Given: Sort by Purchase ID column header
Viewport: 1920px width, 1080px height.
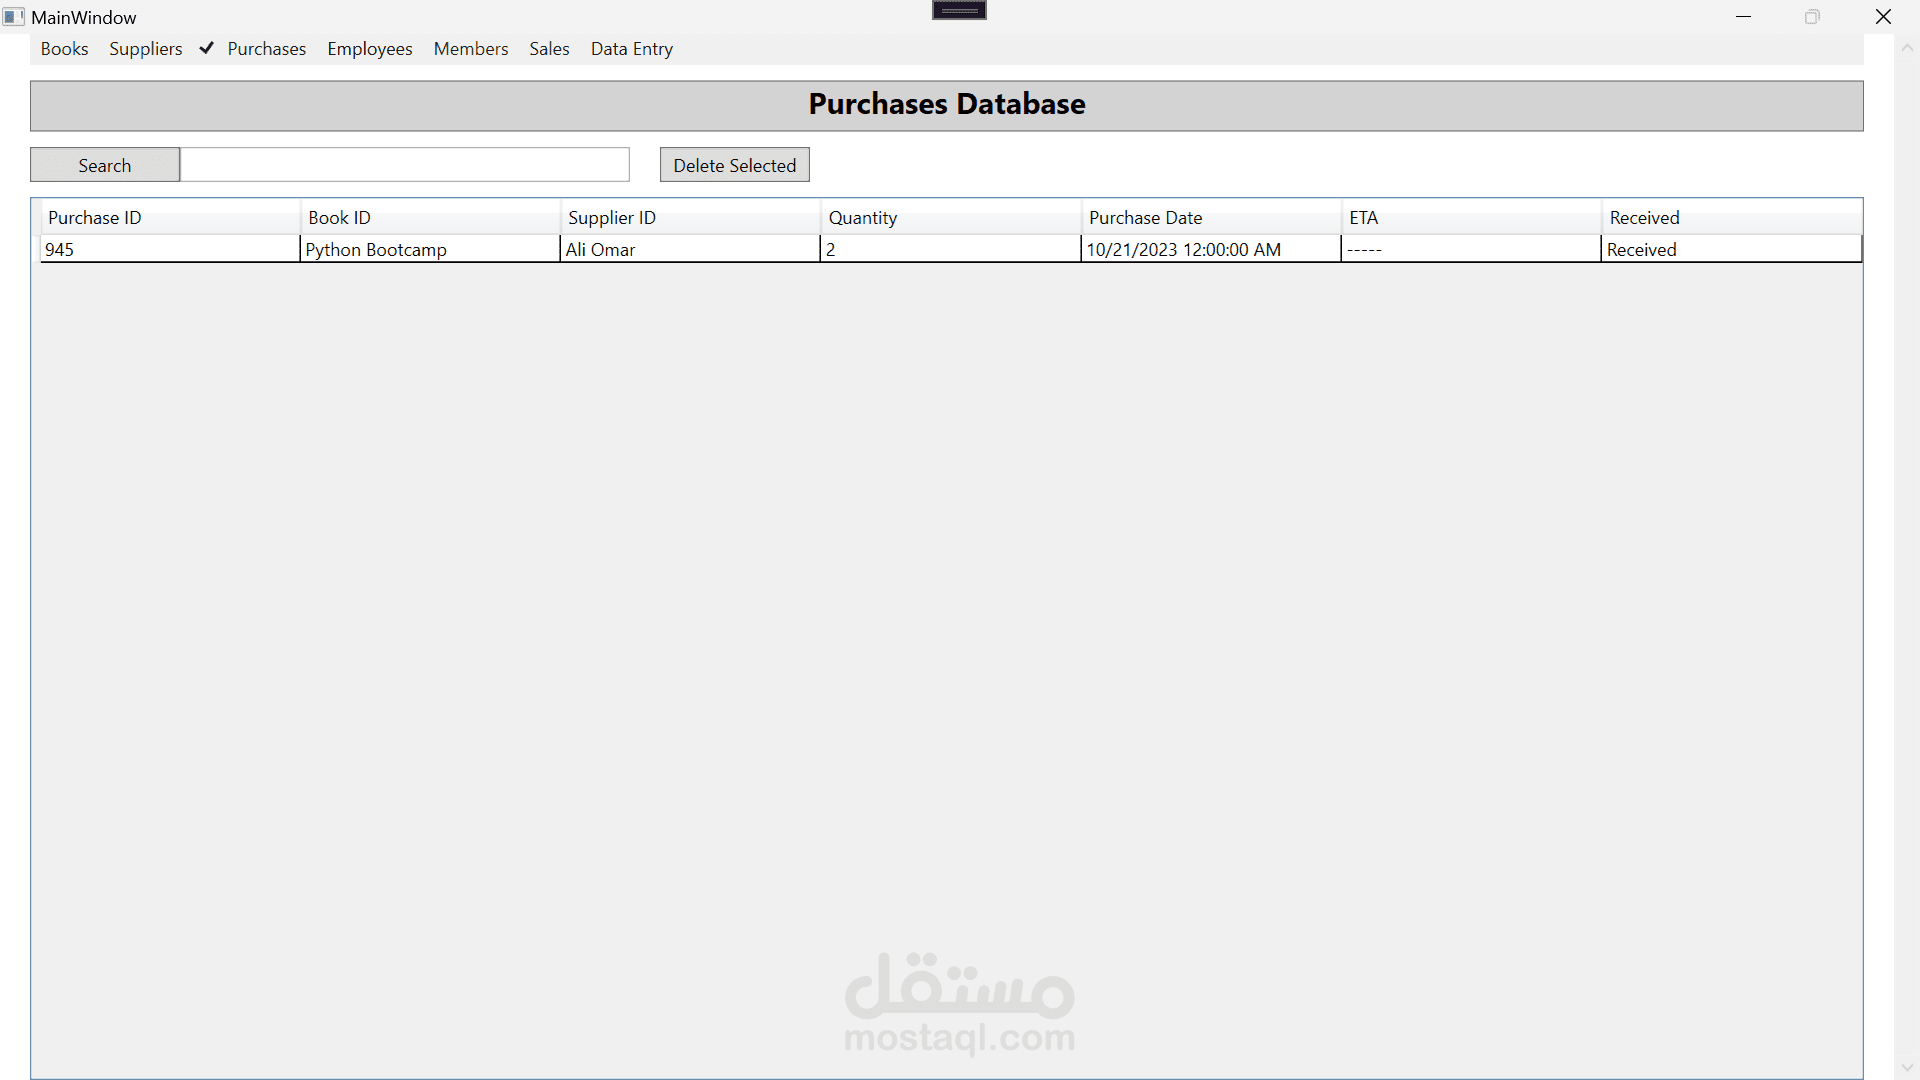Looking at the screenshot, I should point(95,218).
